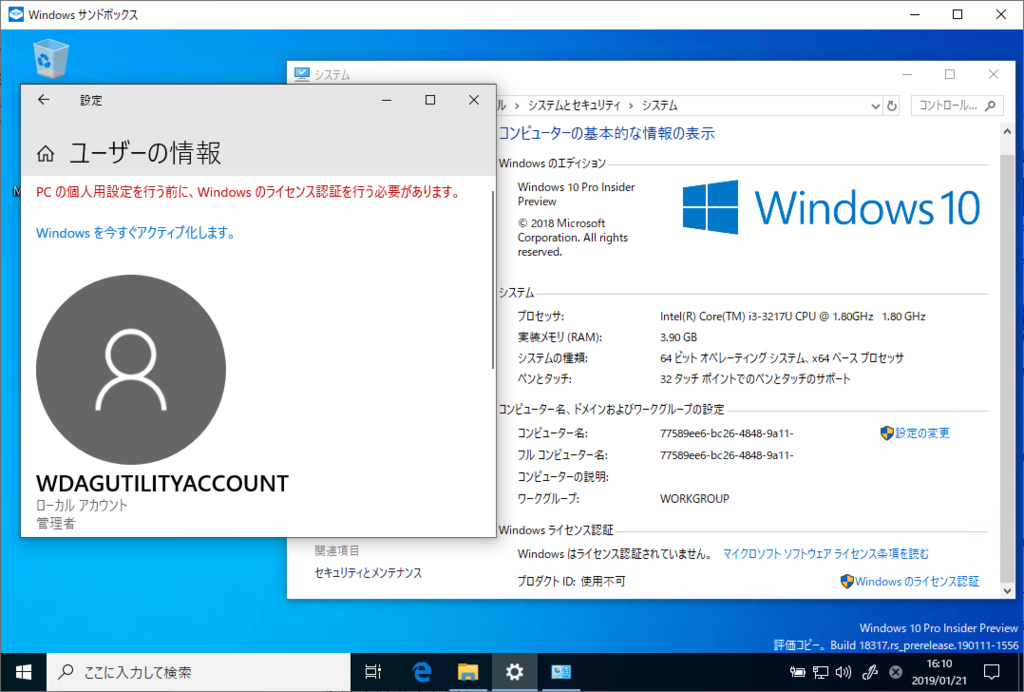Open セキュリティとメンテナンス related link
The height and width of the screenshot is (692, 1024).
368,573
